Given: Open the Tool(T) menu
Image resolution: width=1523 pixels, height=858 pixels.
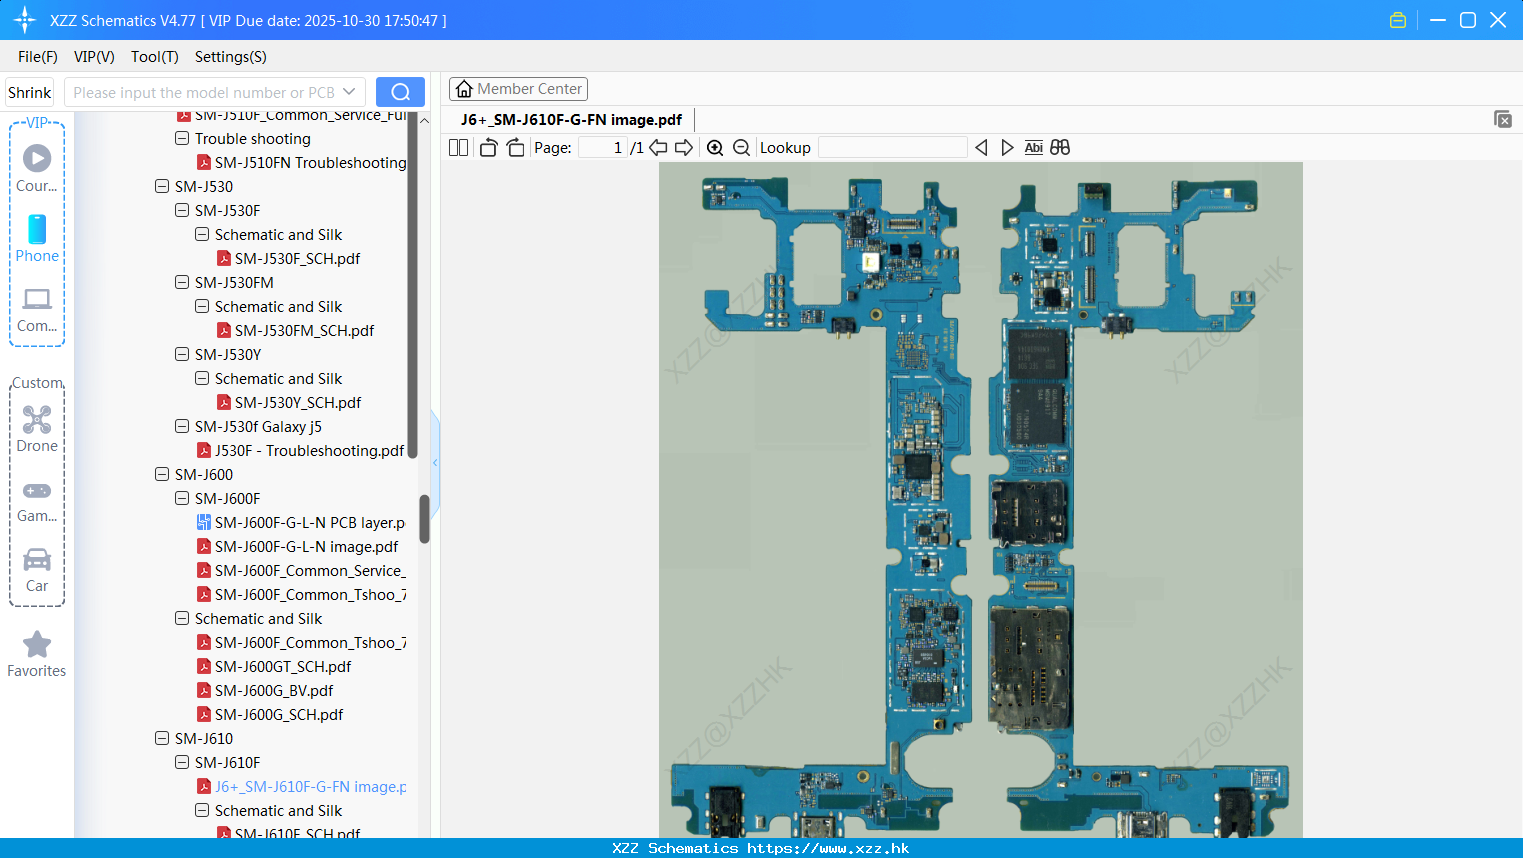Looking at the screenshot, I should point(155,57).
